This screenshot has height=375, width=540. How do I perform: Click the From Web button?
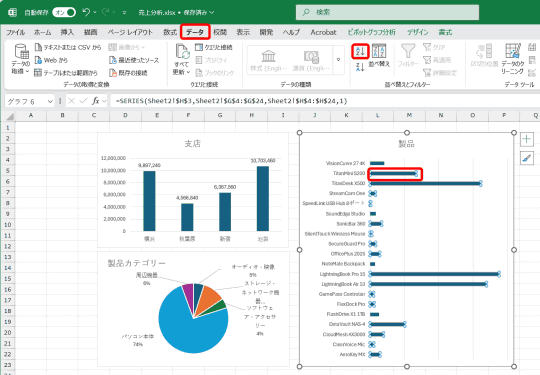pyautogui.click(x=51, y=60)
